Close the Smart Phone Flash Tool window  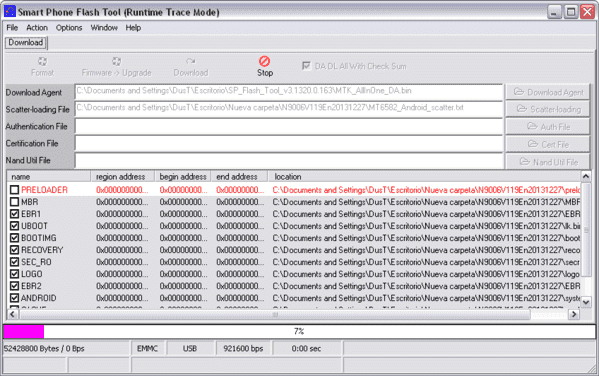[587, 12]
